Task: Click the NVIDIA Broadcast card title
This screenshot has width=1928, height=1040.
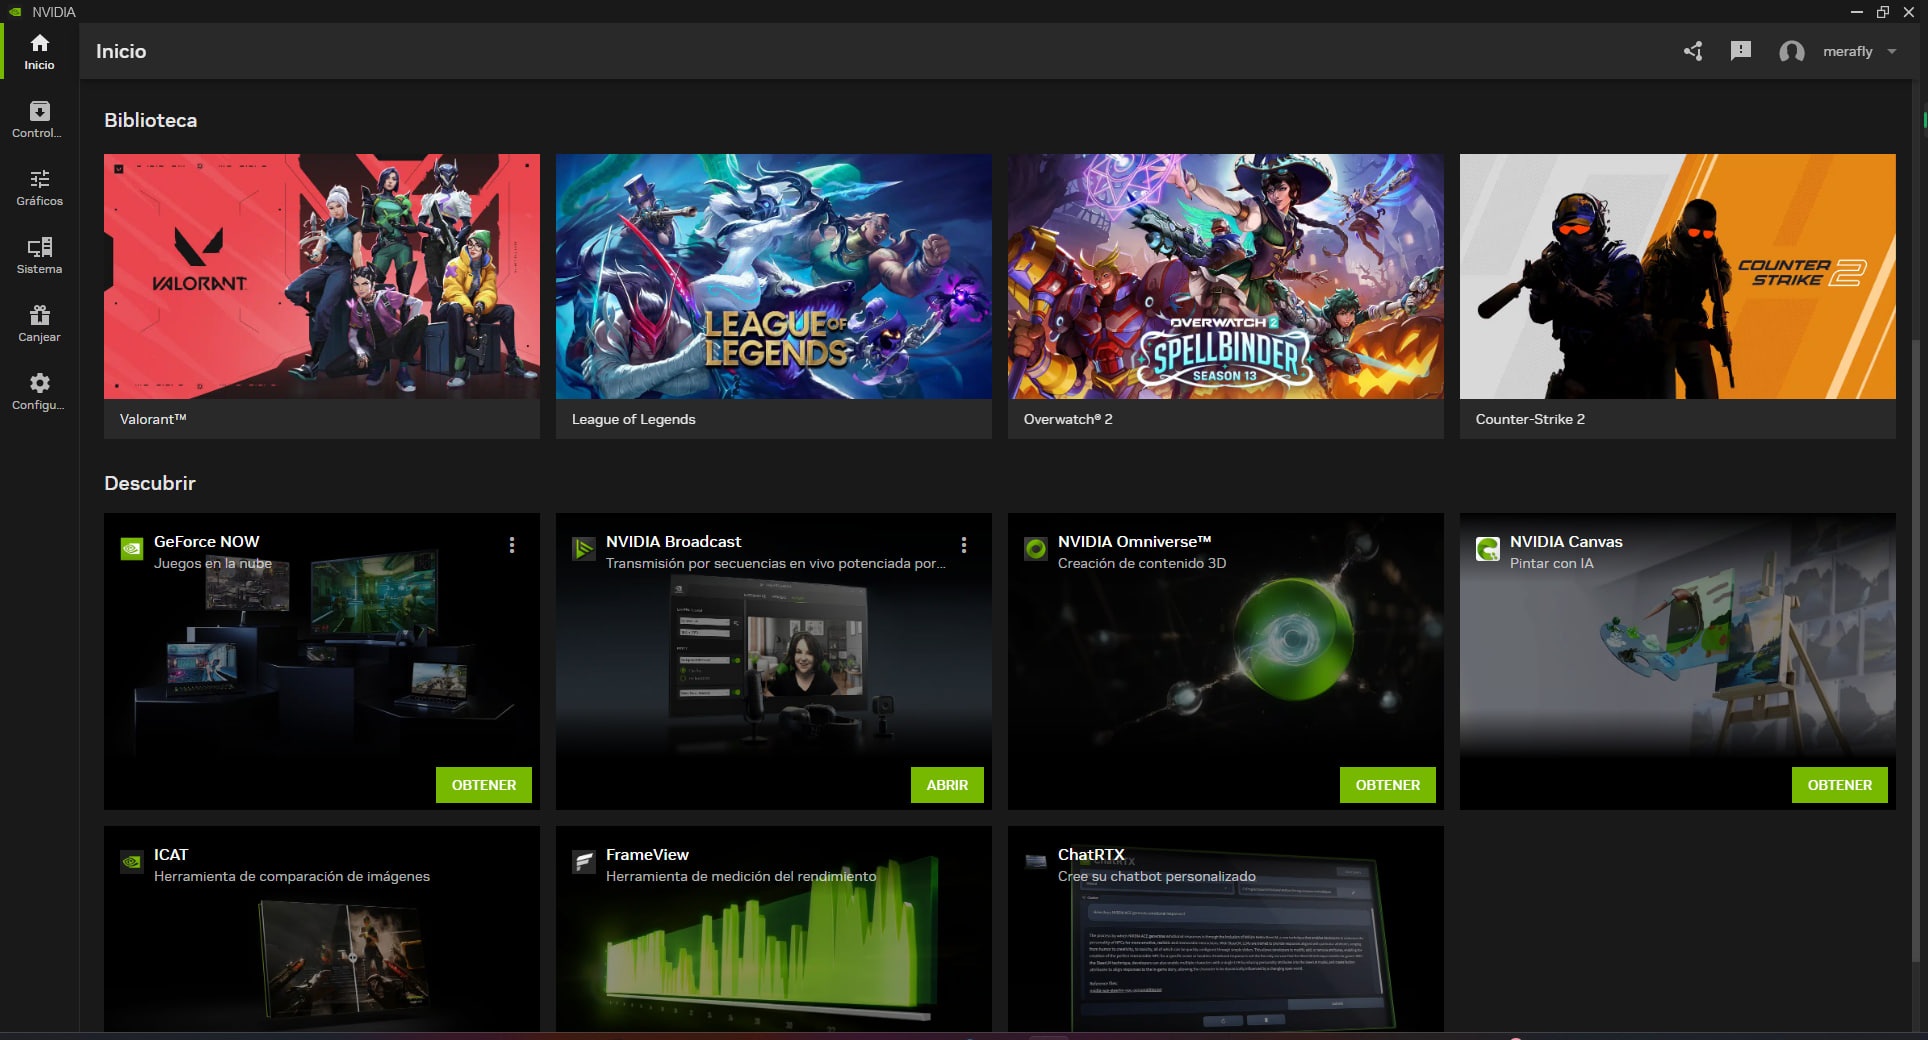Action: [673, 541]
